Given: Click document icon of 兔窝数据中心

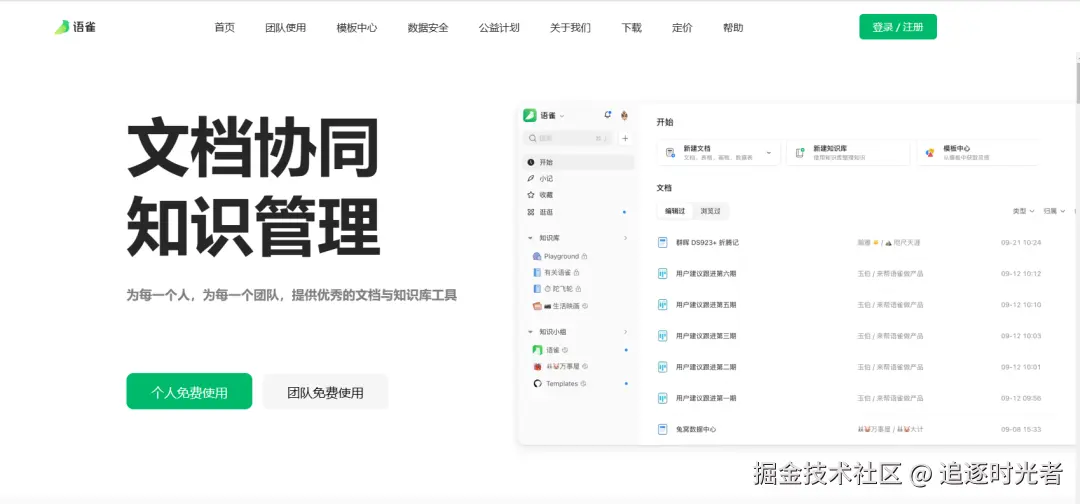Looking at the screenshot, I should click(663, 429).
